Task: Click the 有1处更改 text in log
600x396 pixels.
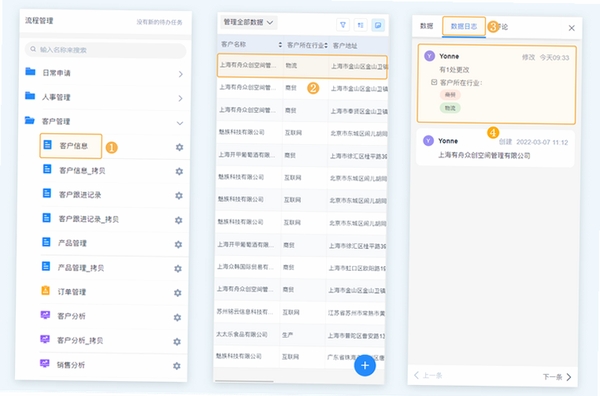Action: [454, 70]
